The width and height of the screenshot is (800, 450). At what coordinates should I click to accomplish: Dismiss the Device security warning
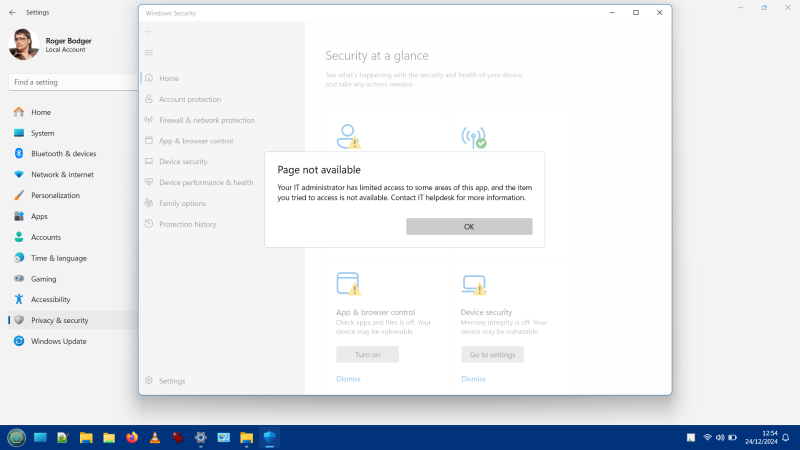(x=473, y=379)
